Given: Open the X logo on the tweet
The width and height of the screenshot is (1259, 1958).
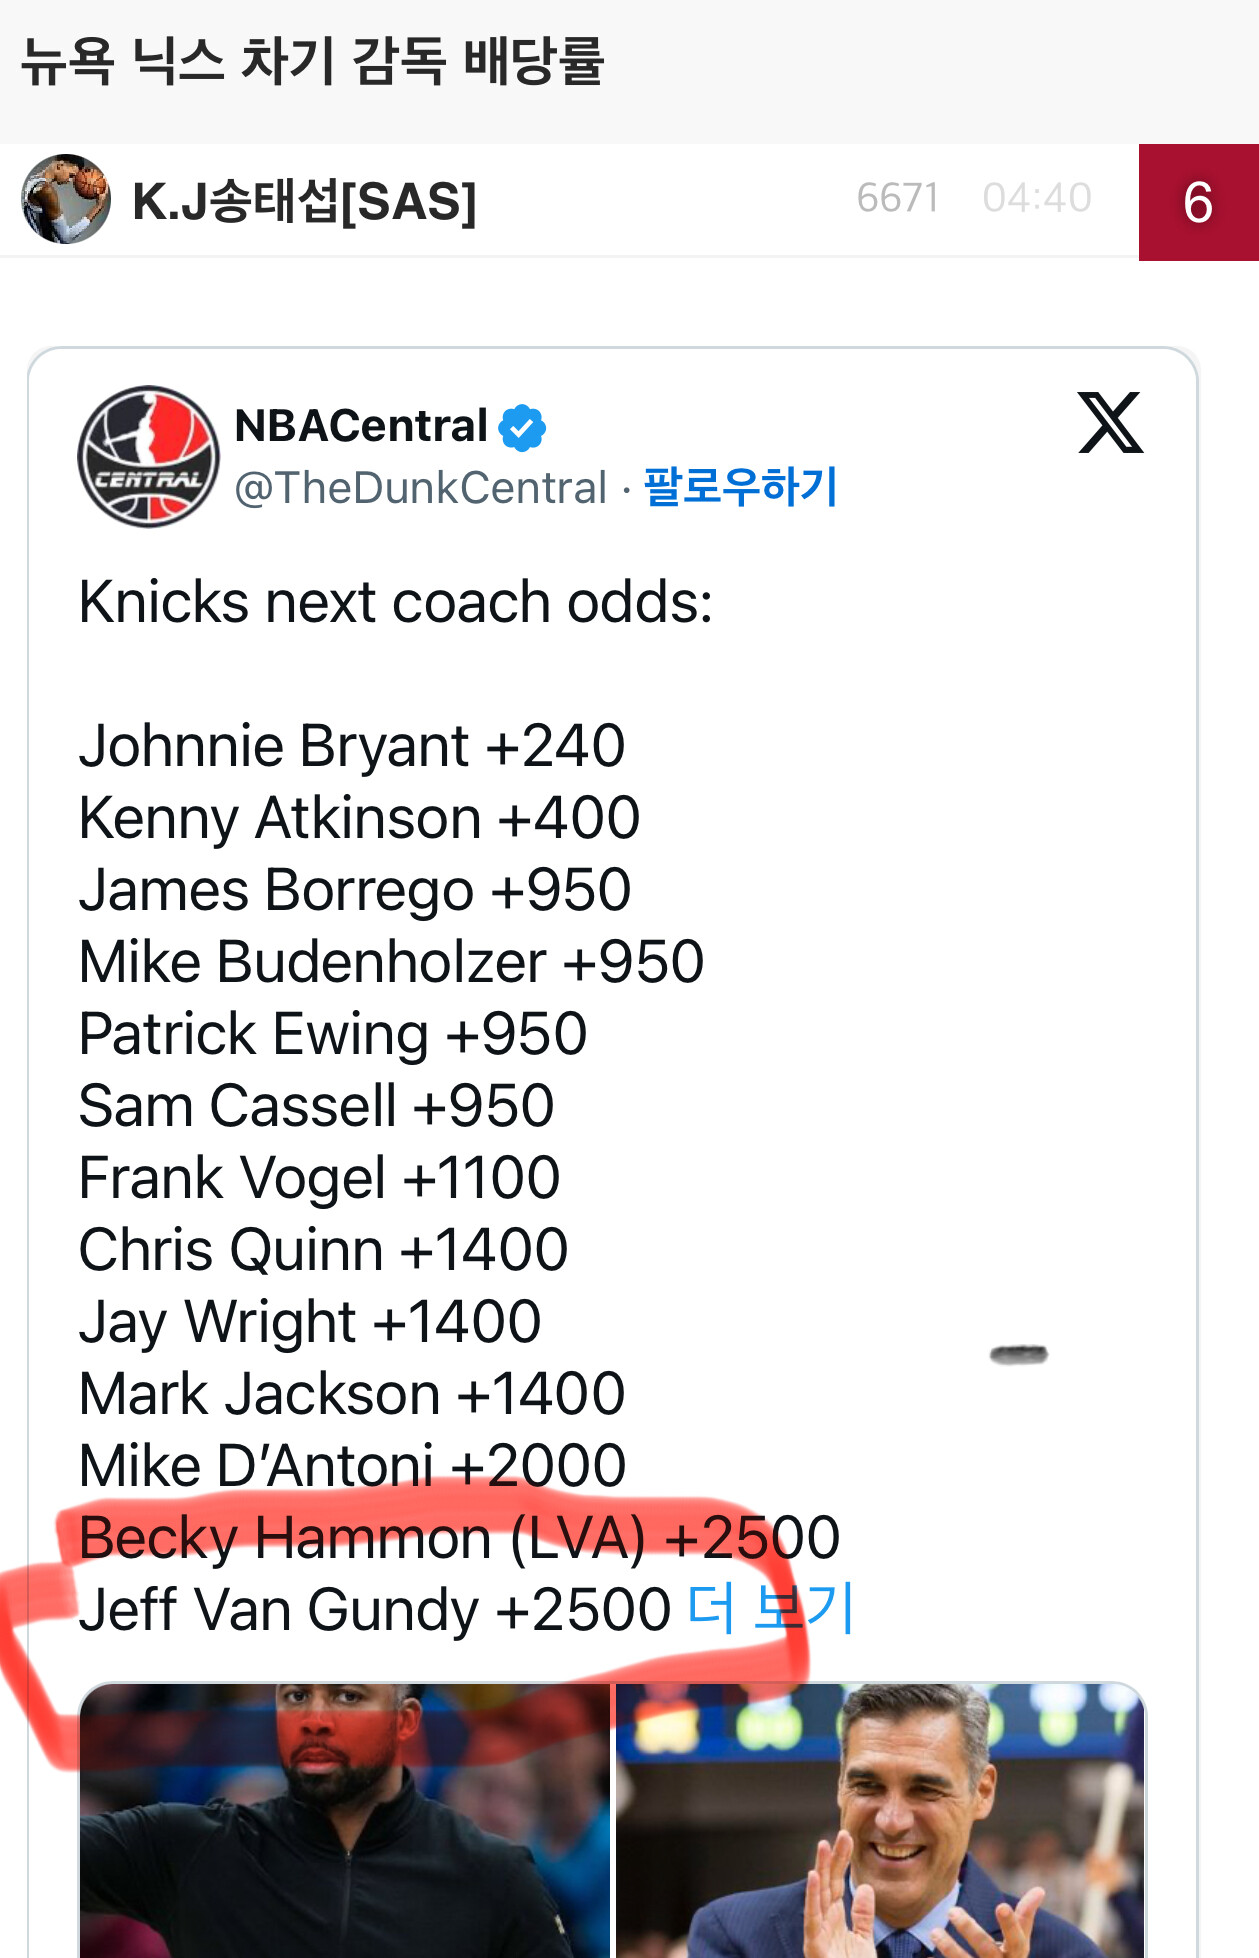Looking at the screenshot, I should (x=1110, y=423).
